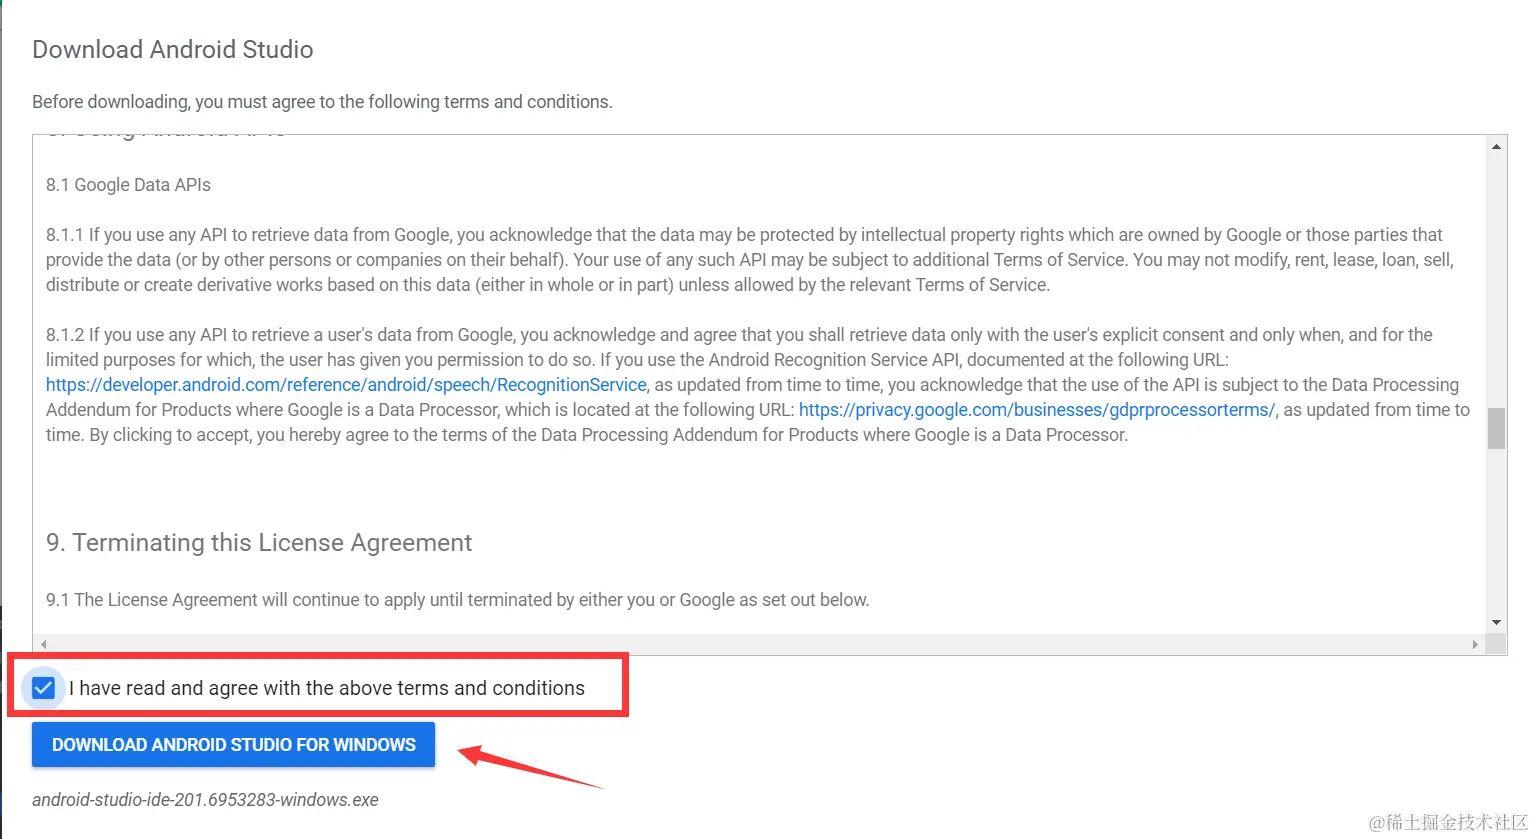The width and height of the screenshot is (1535, 839).
Task: Click scrollbar track below the vertical thumb
Action: pyautogui.click(x=1496, y=531)
